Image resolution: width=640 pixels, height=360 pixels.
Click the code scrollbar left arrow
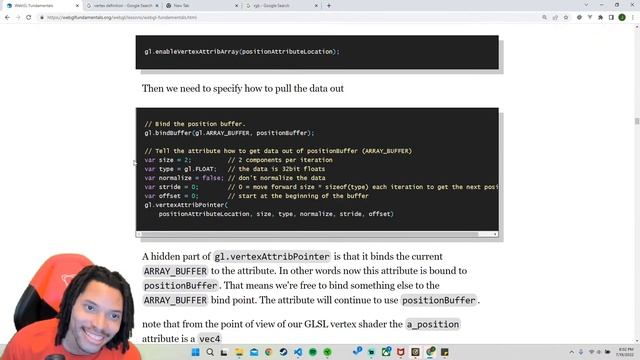tap(139, 234)
